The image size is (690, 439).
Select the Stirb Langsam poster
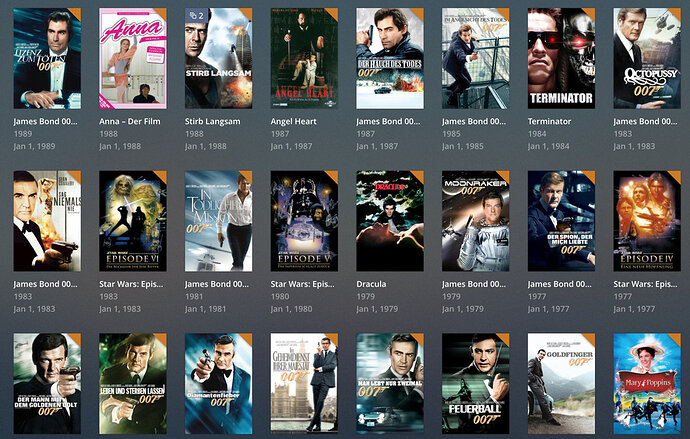pyautogui.click(x=219, y=58)
